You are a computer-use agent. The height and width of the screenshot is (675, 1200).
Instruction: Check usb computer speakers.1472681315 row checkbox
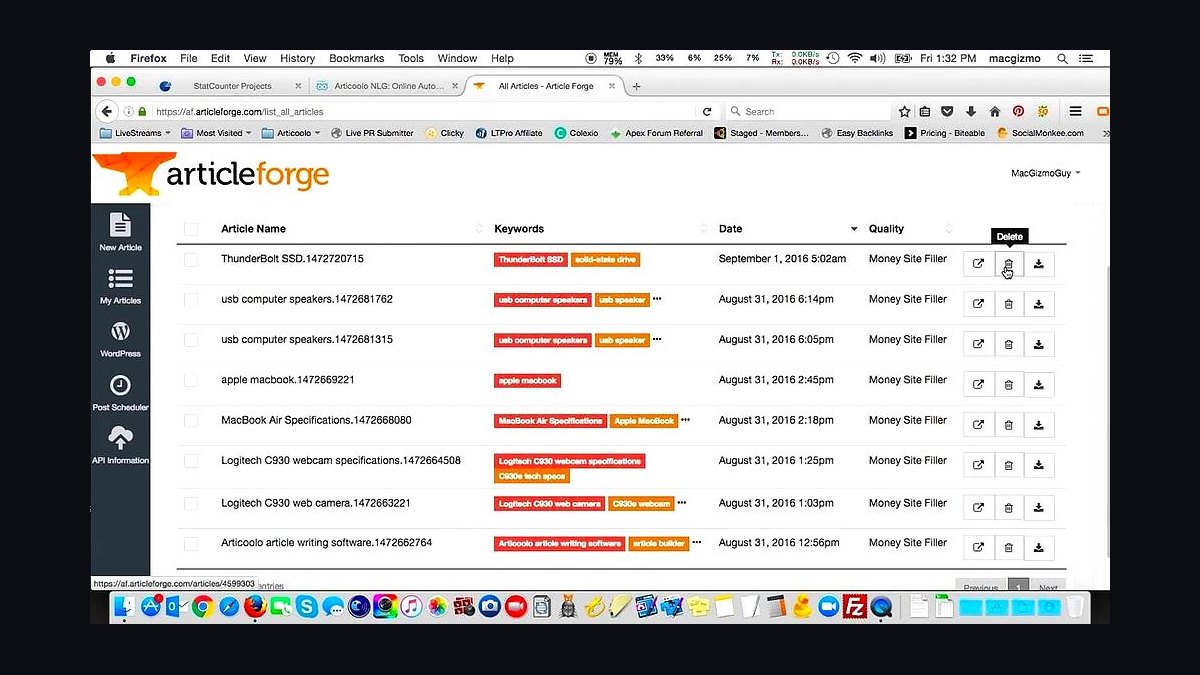191,340
